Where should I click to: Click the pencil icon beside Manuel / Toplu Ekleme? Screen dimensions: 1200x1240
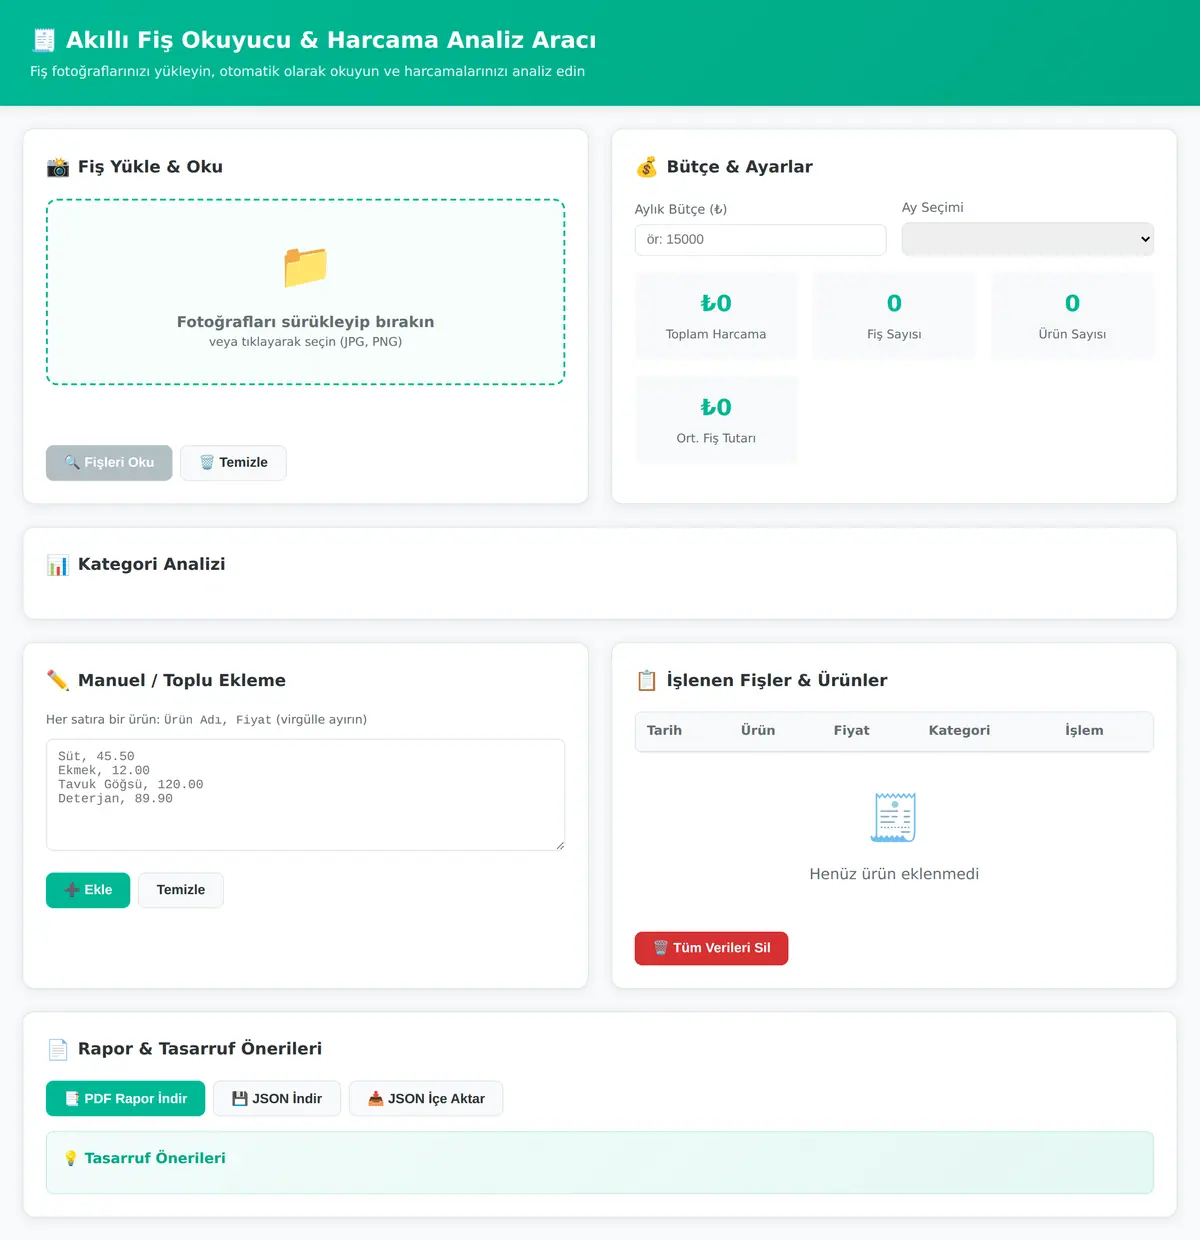[58, 681]
